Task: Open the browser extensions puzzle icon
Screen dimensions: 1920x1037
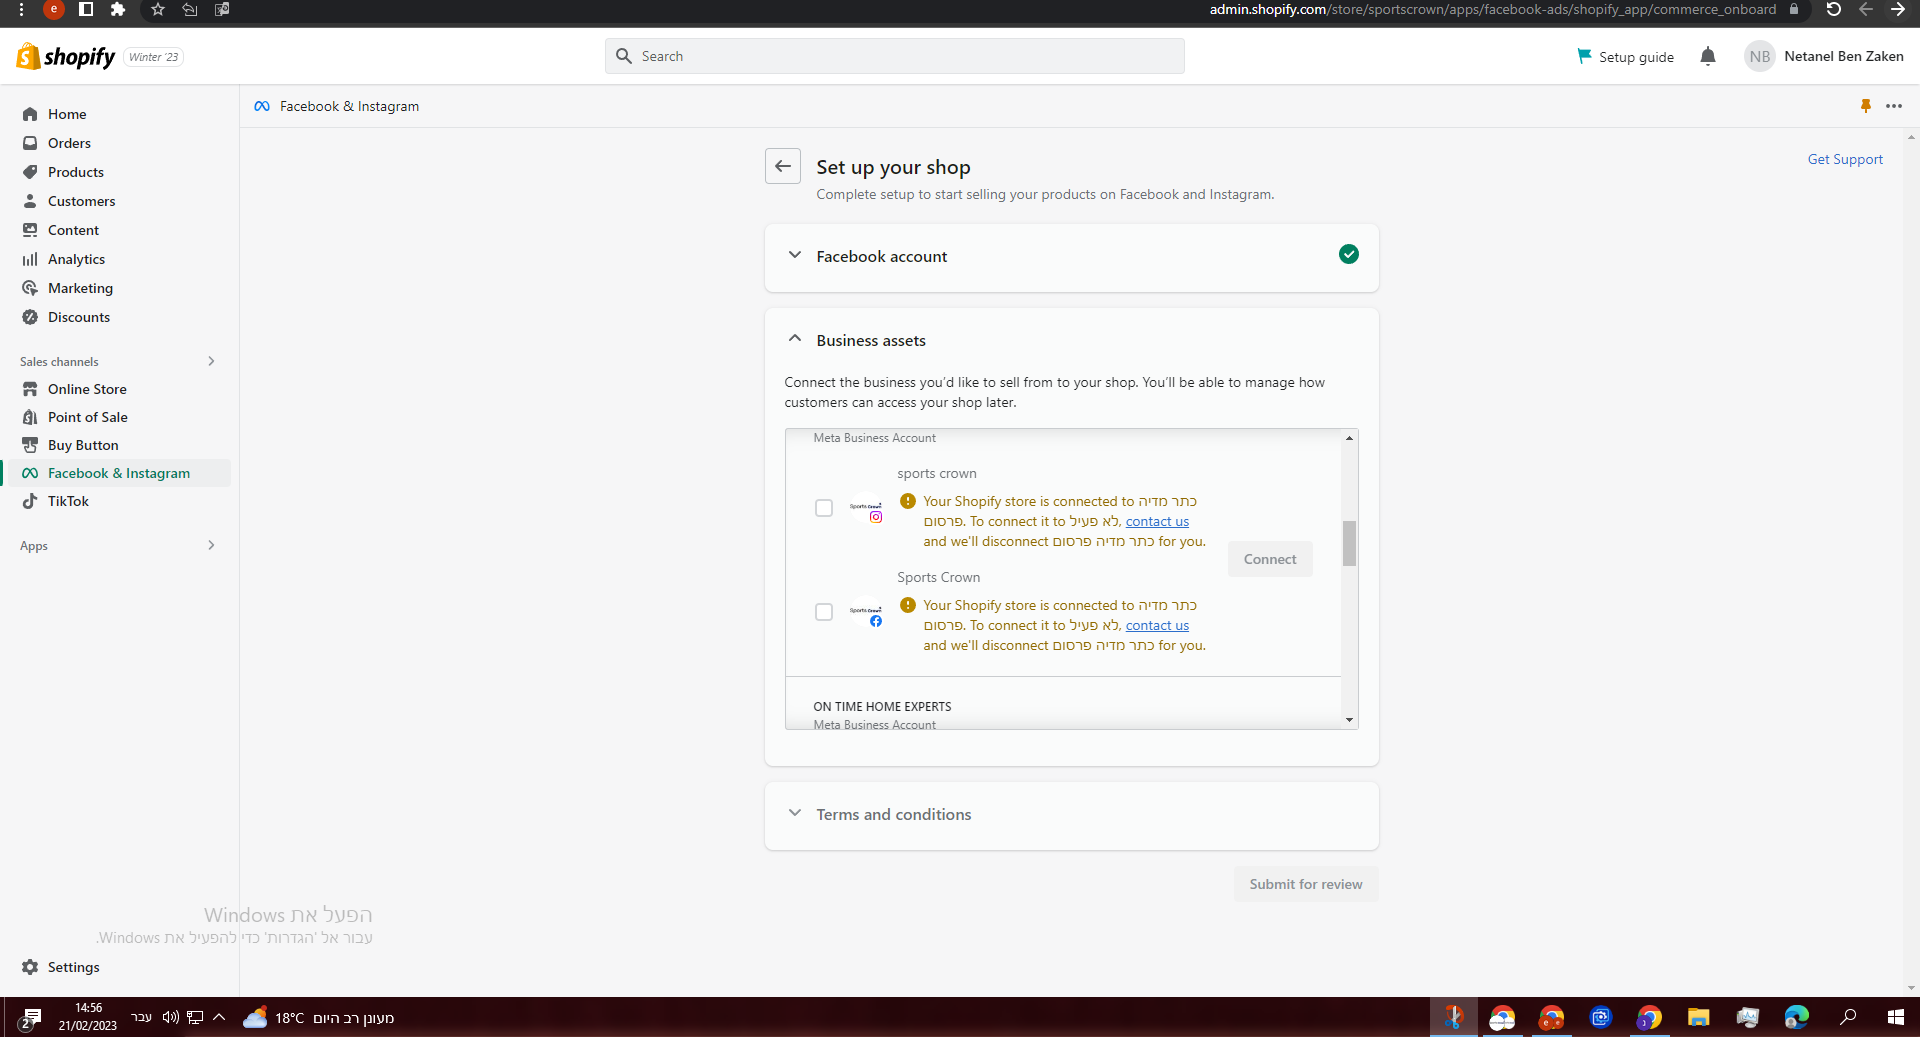Action: click(x=118, y=10)
